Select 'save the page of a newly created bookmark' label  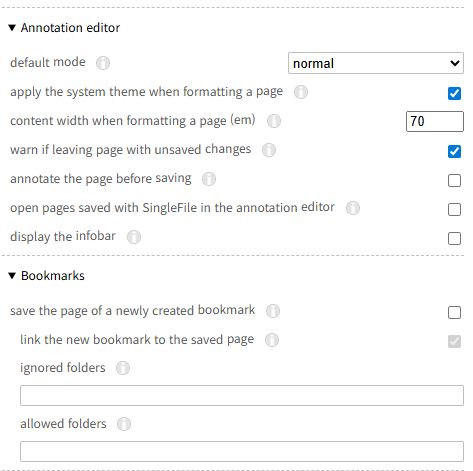(x=132, y=311)
